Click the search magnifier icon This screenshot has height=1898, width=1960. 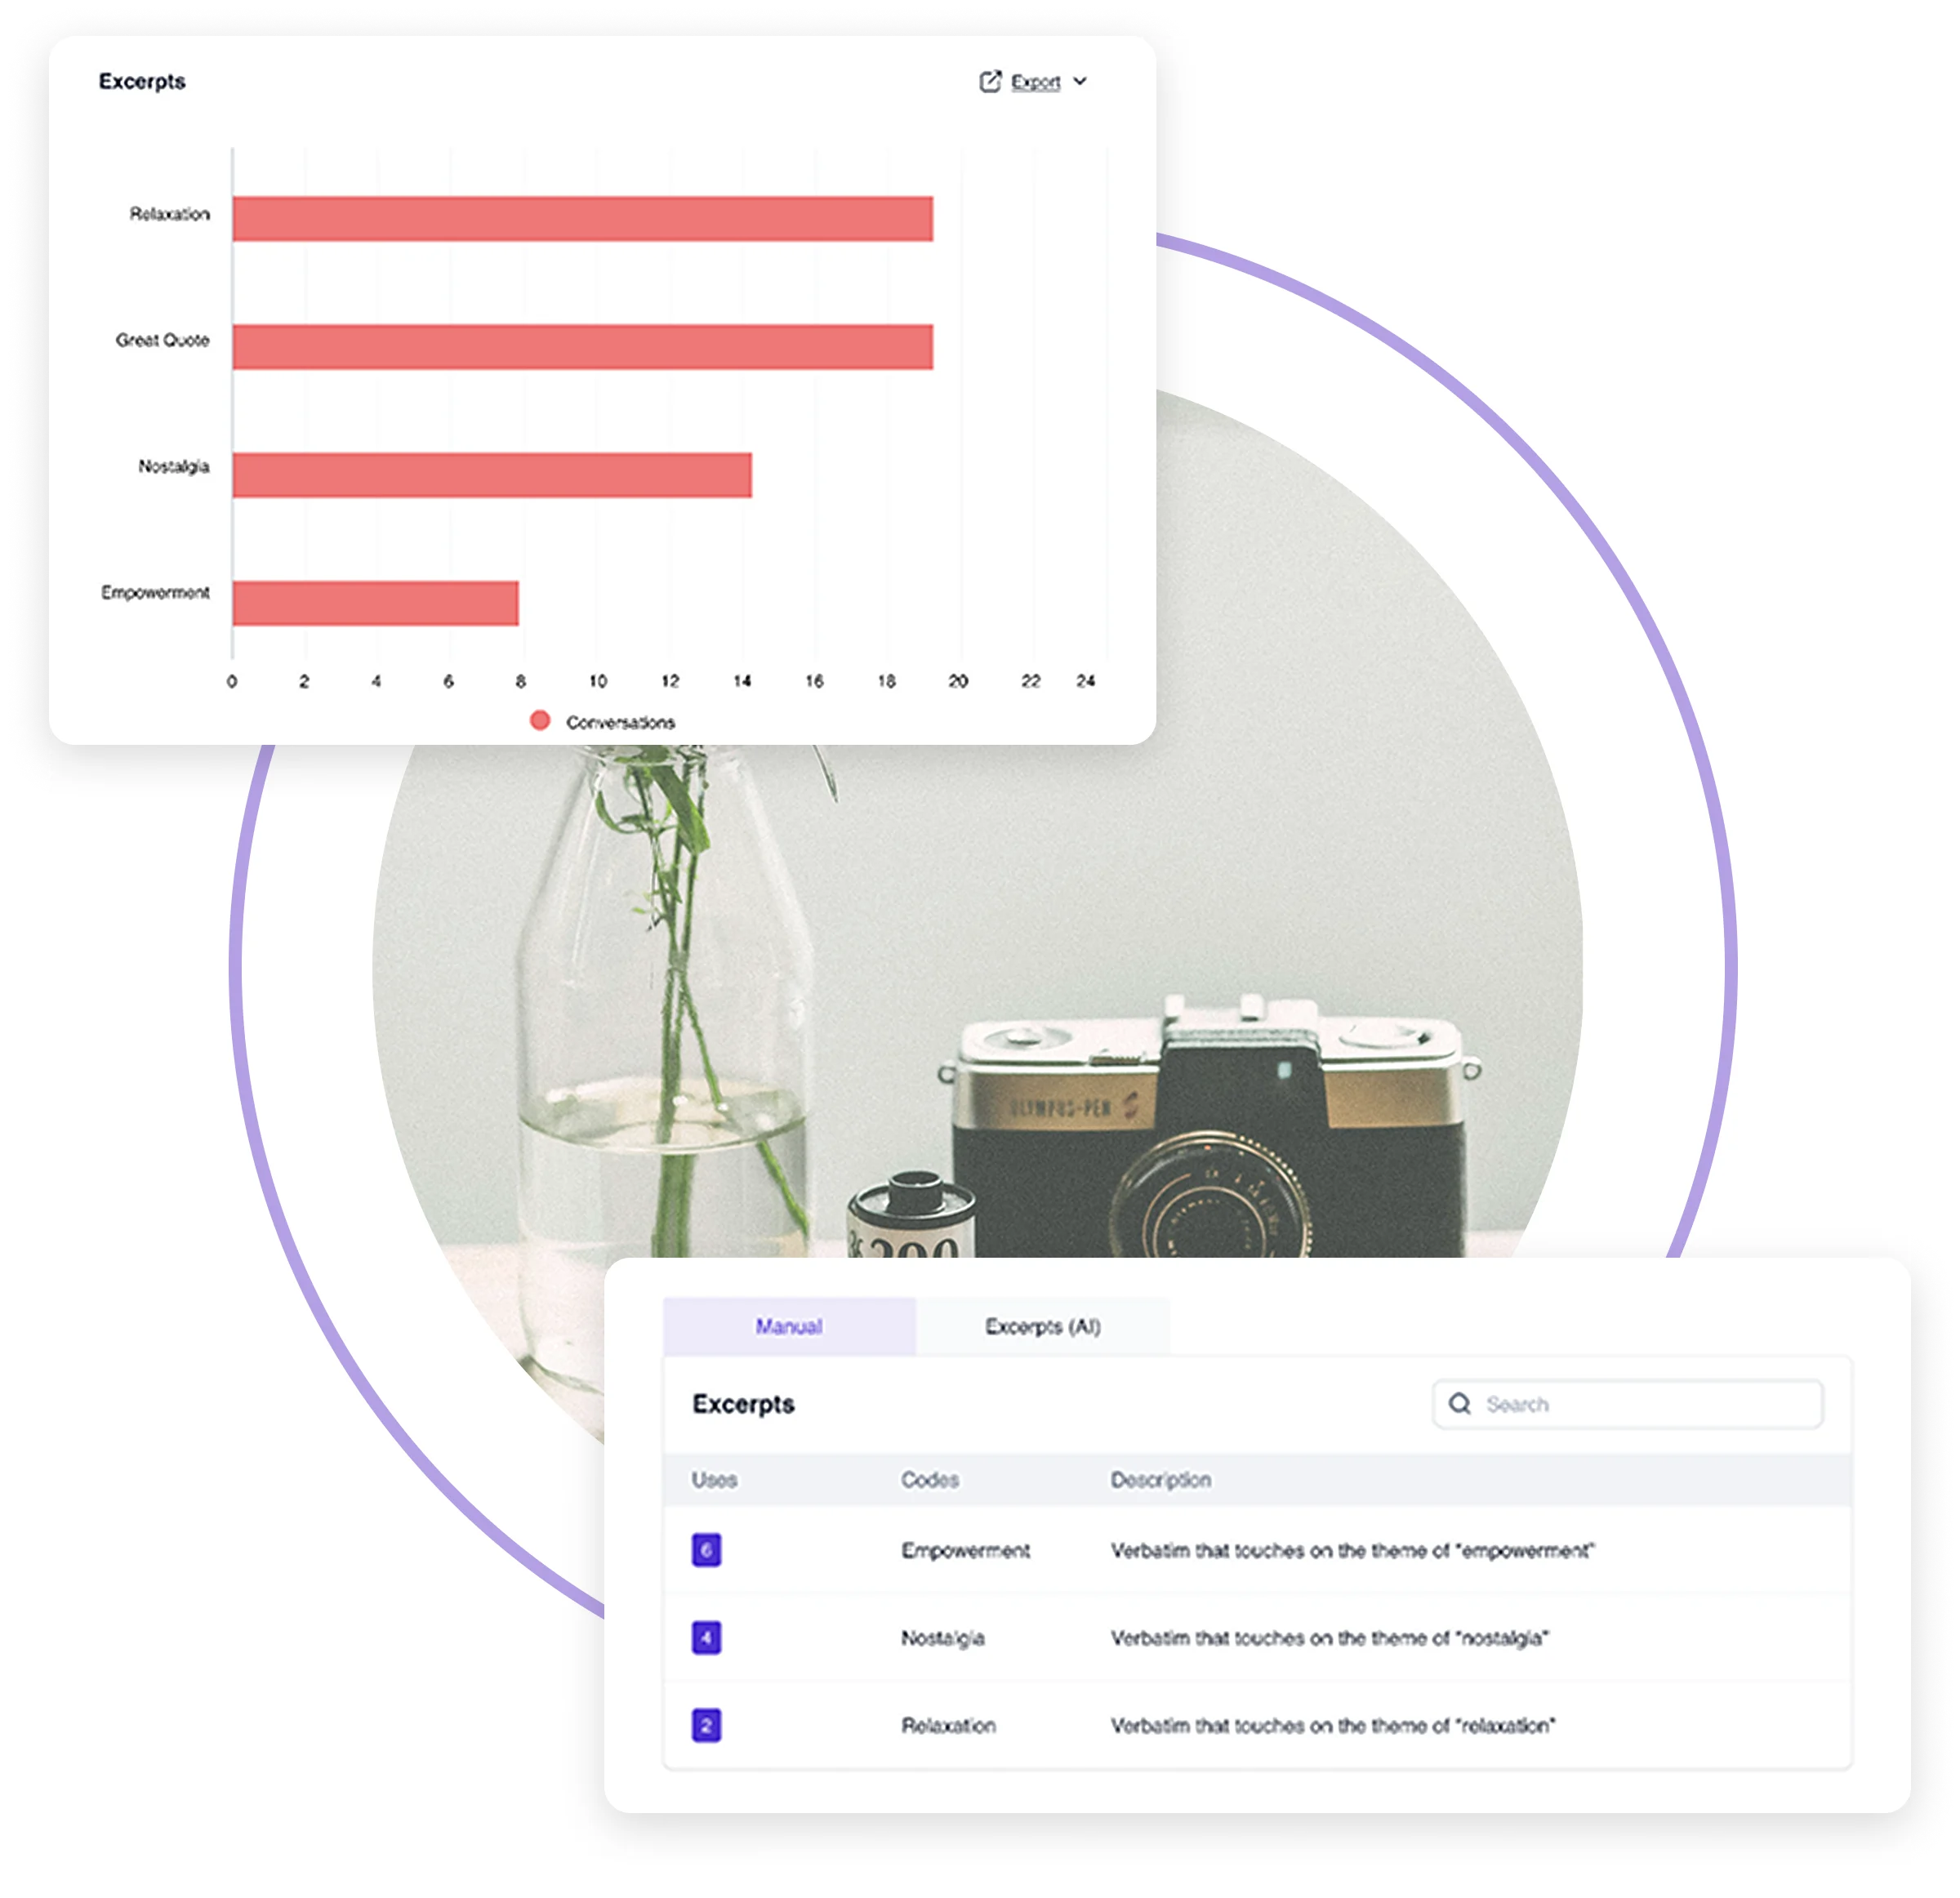(x=1461, y=1404)
